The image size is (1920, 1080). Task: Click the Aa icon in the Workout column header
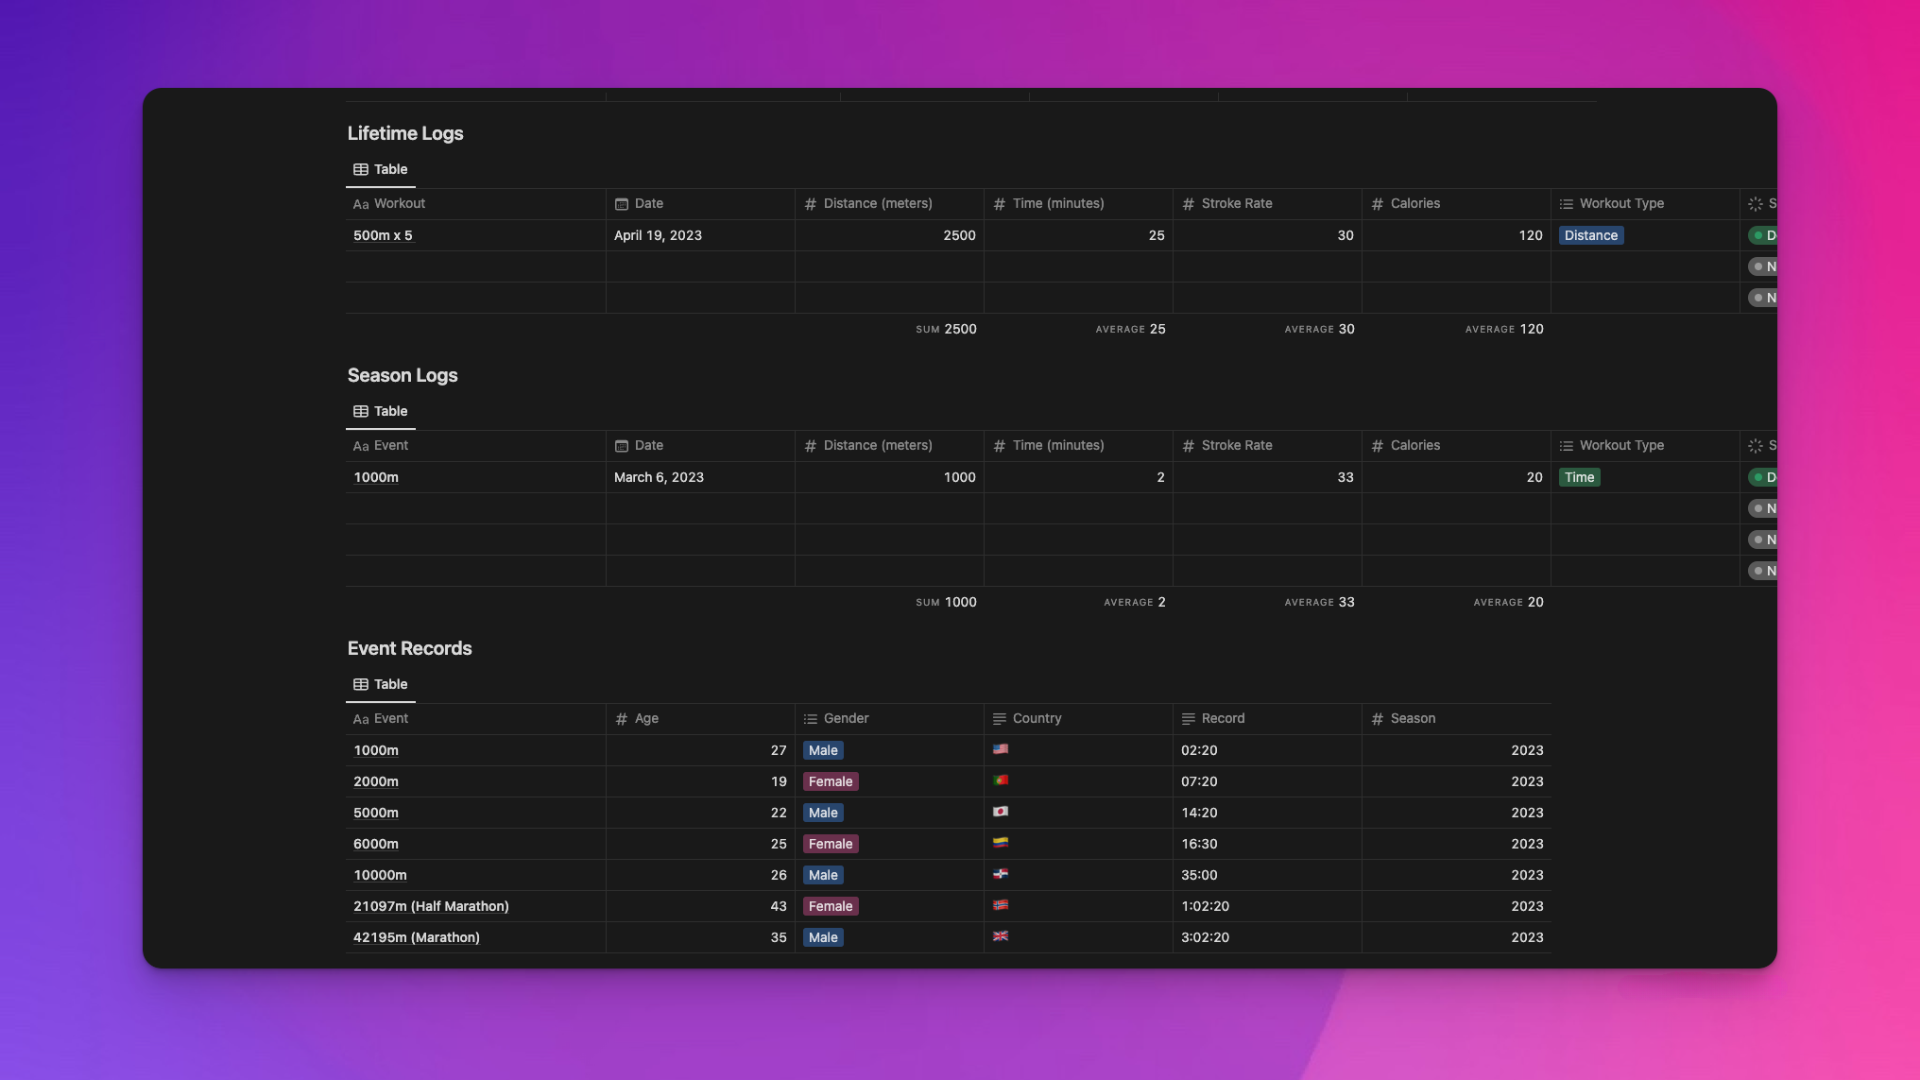(362, 204)
